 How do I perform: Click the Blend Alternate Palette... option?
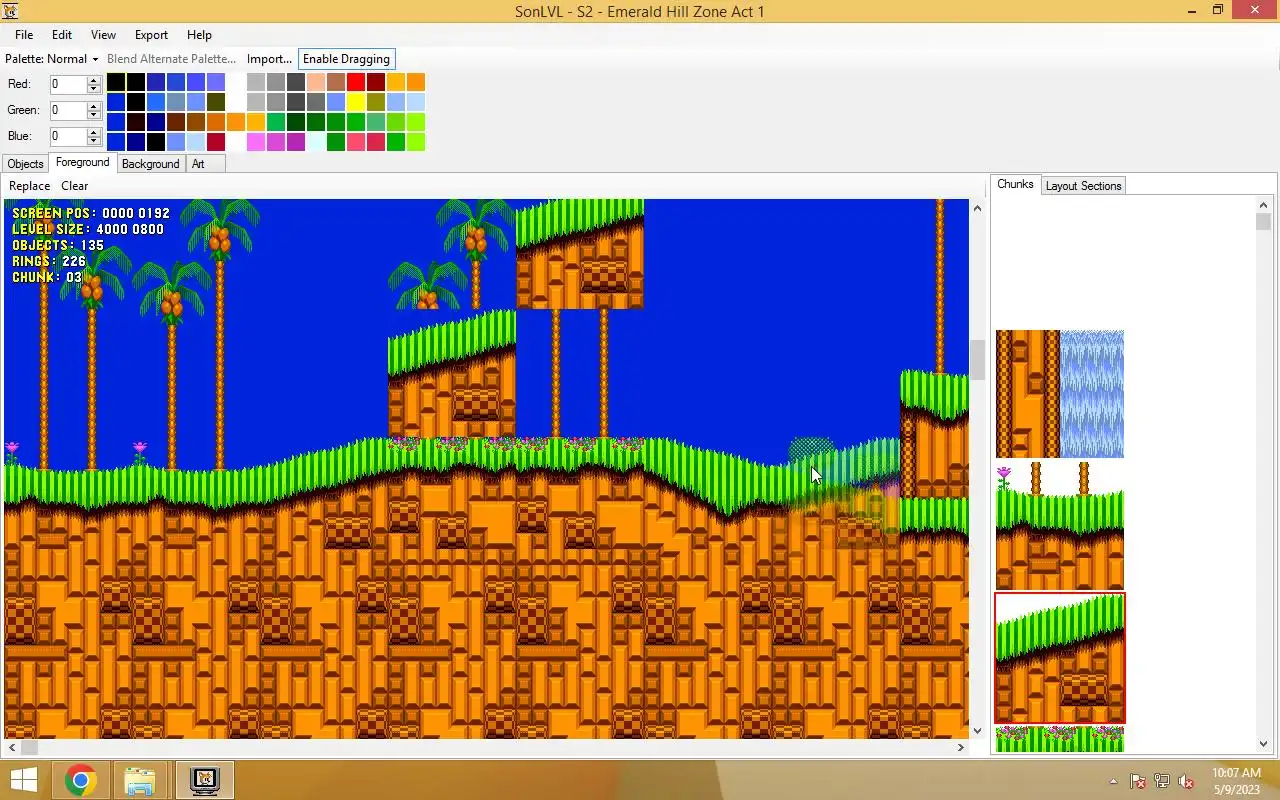(171, 59)
